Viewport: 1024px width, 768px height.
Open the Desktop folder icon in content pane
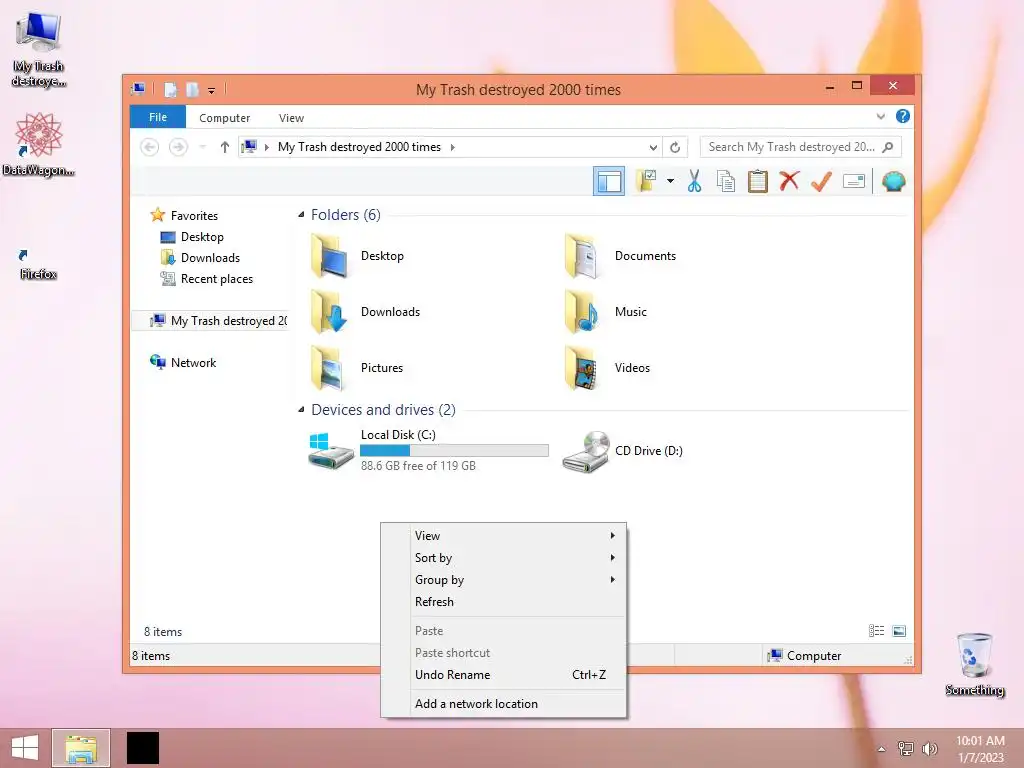[328, 256]
